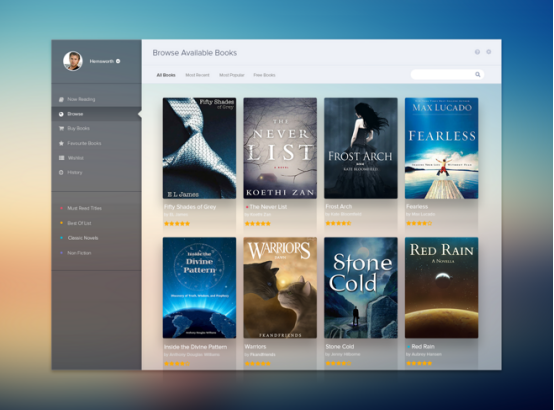The image size is (554, 410).
Task: Click the Favourite Books star icon
Action: coord(61,143)
